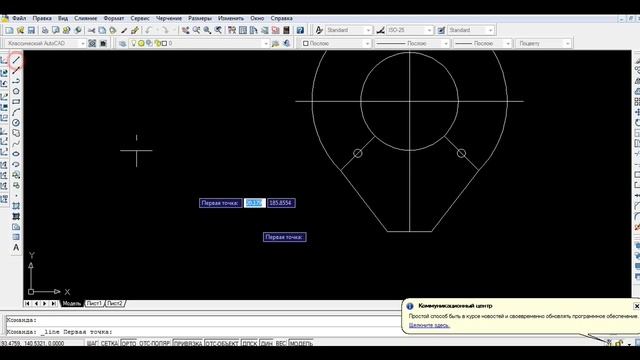This screenshot has width=640, height=360.
Task: Open the color control dropdown Послою
Action: [x=336, y=43]
